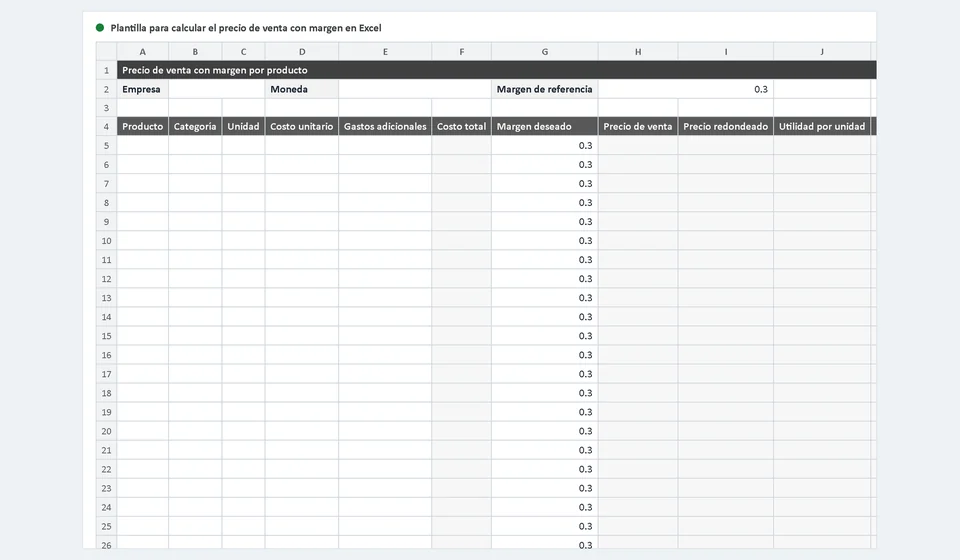960x560 pixels.
Task: Click the Costo total cell in row 13
Action: [x=462, y=298]
